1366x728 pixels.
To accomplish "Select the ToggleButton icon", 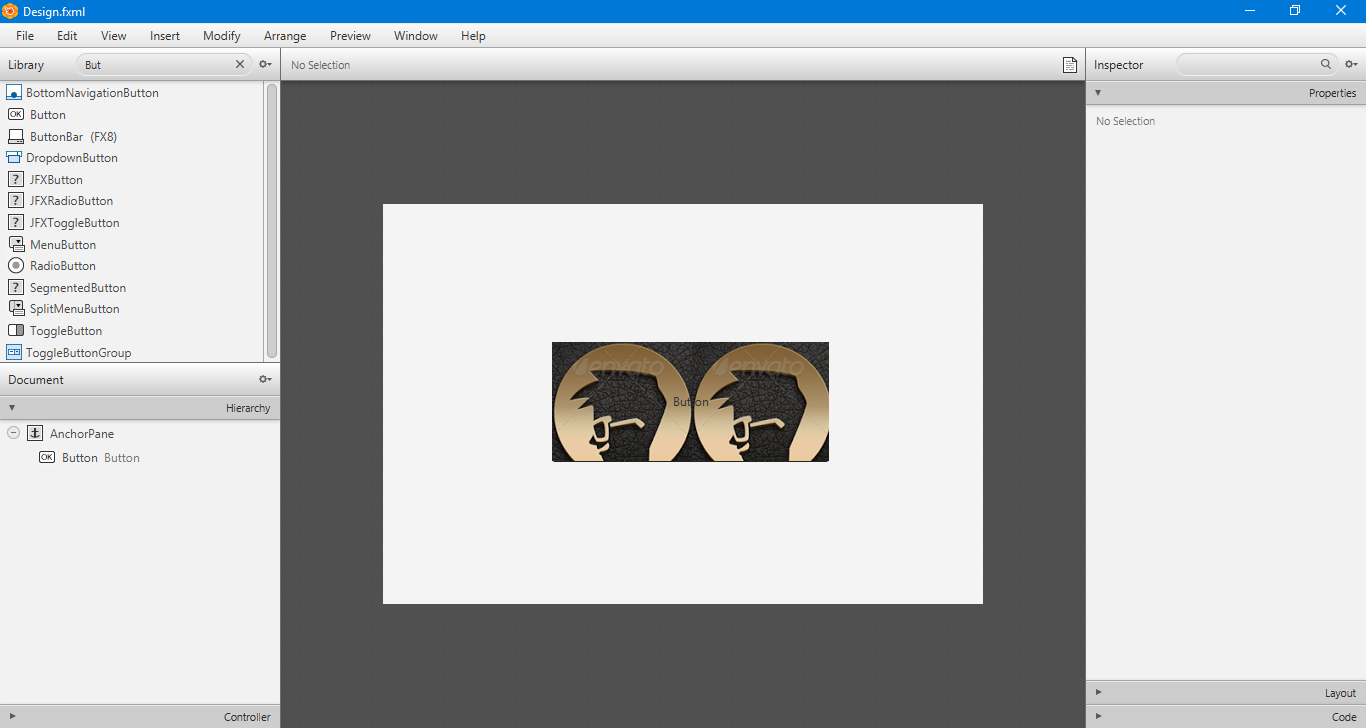I will point(15,331).
